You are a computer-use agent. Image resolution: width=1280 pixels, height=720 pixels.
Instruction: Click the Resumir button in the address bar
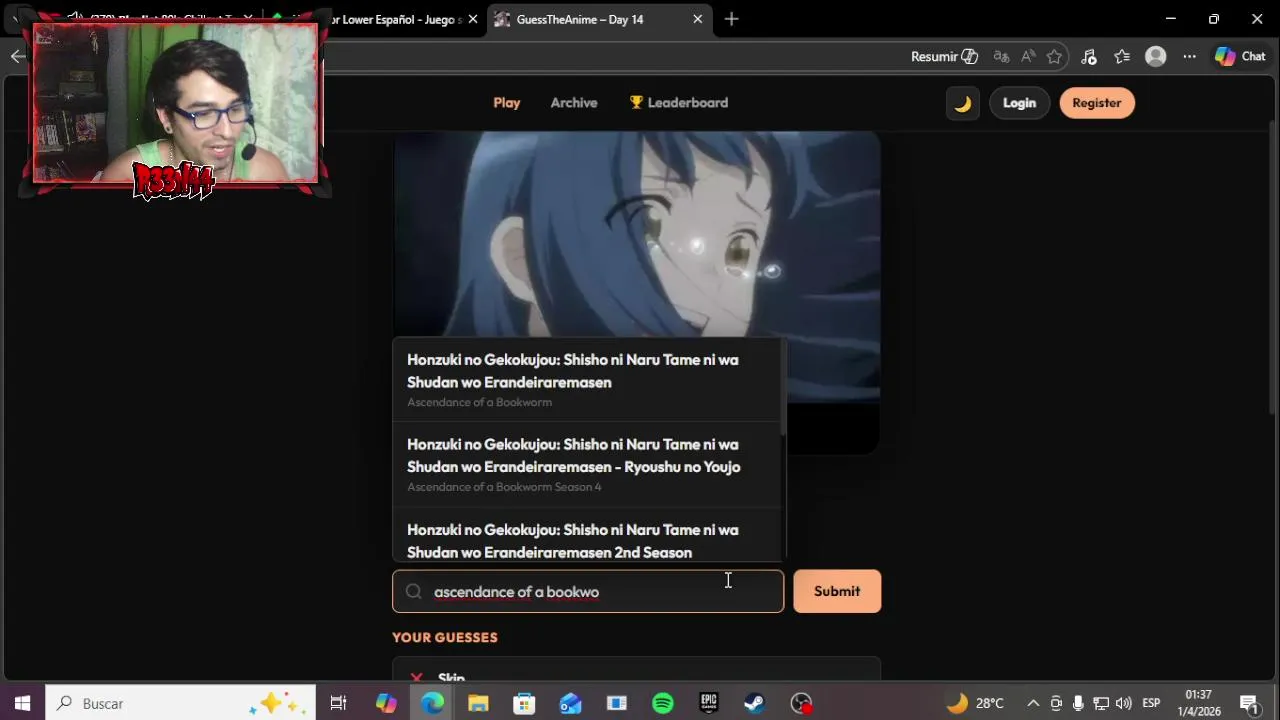point(944,57)
